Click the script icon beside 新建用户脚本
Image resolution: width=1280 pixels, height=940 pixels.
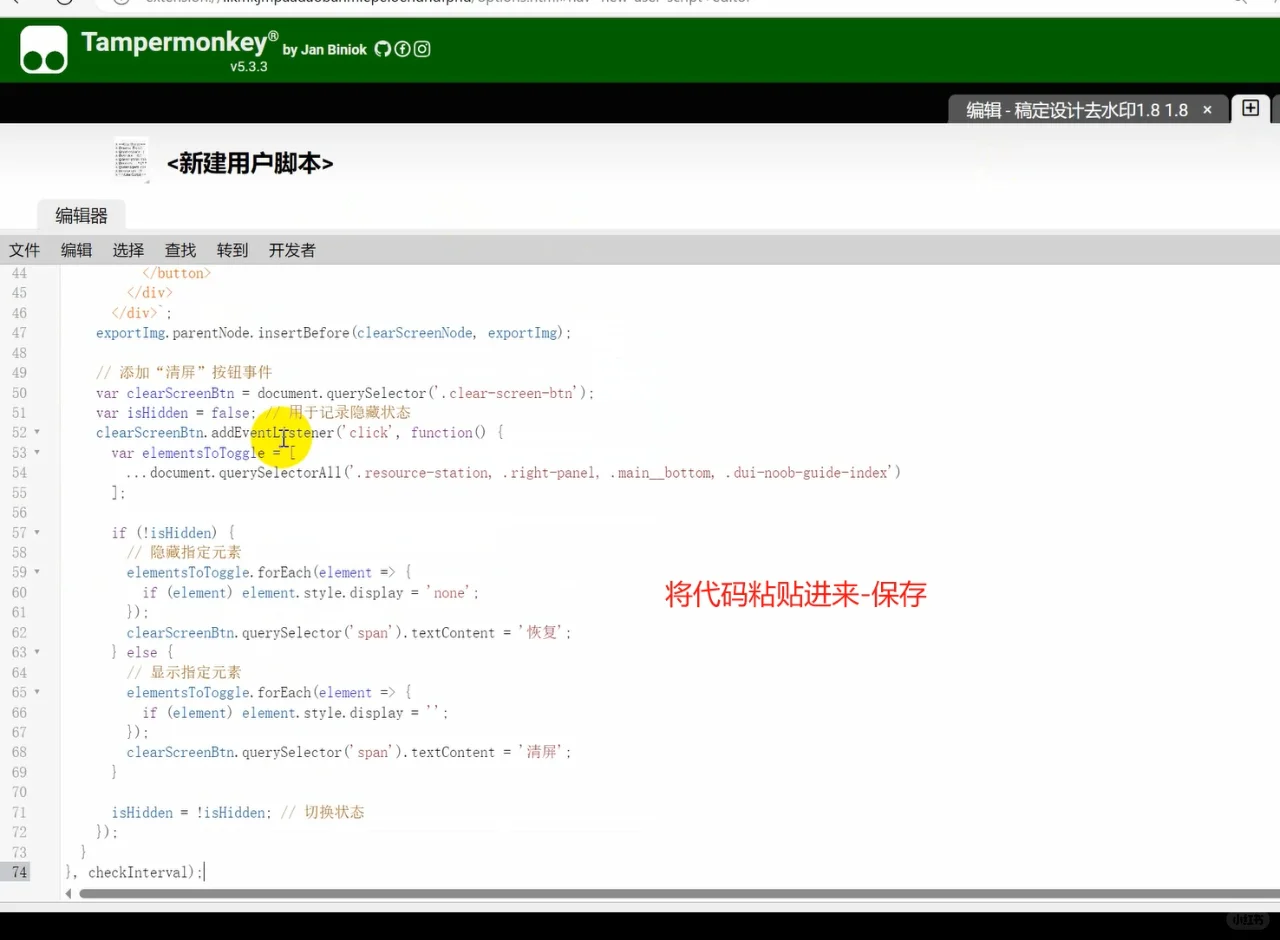pos(132,160)
